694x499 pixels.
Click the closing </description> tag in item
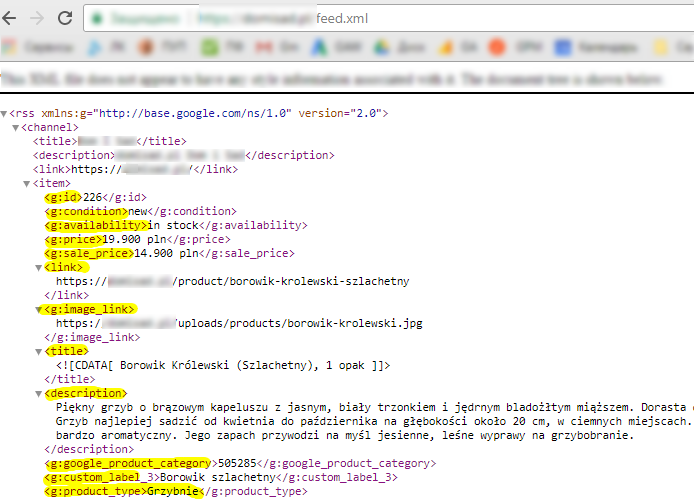(x=89, y=450)
